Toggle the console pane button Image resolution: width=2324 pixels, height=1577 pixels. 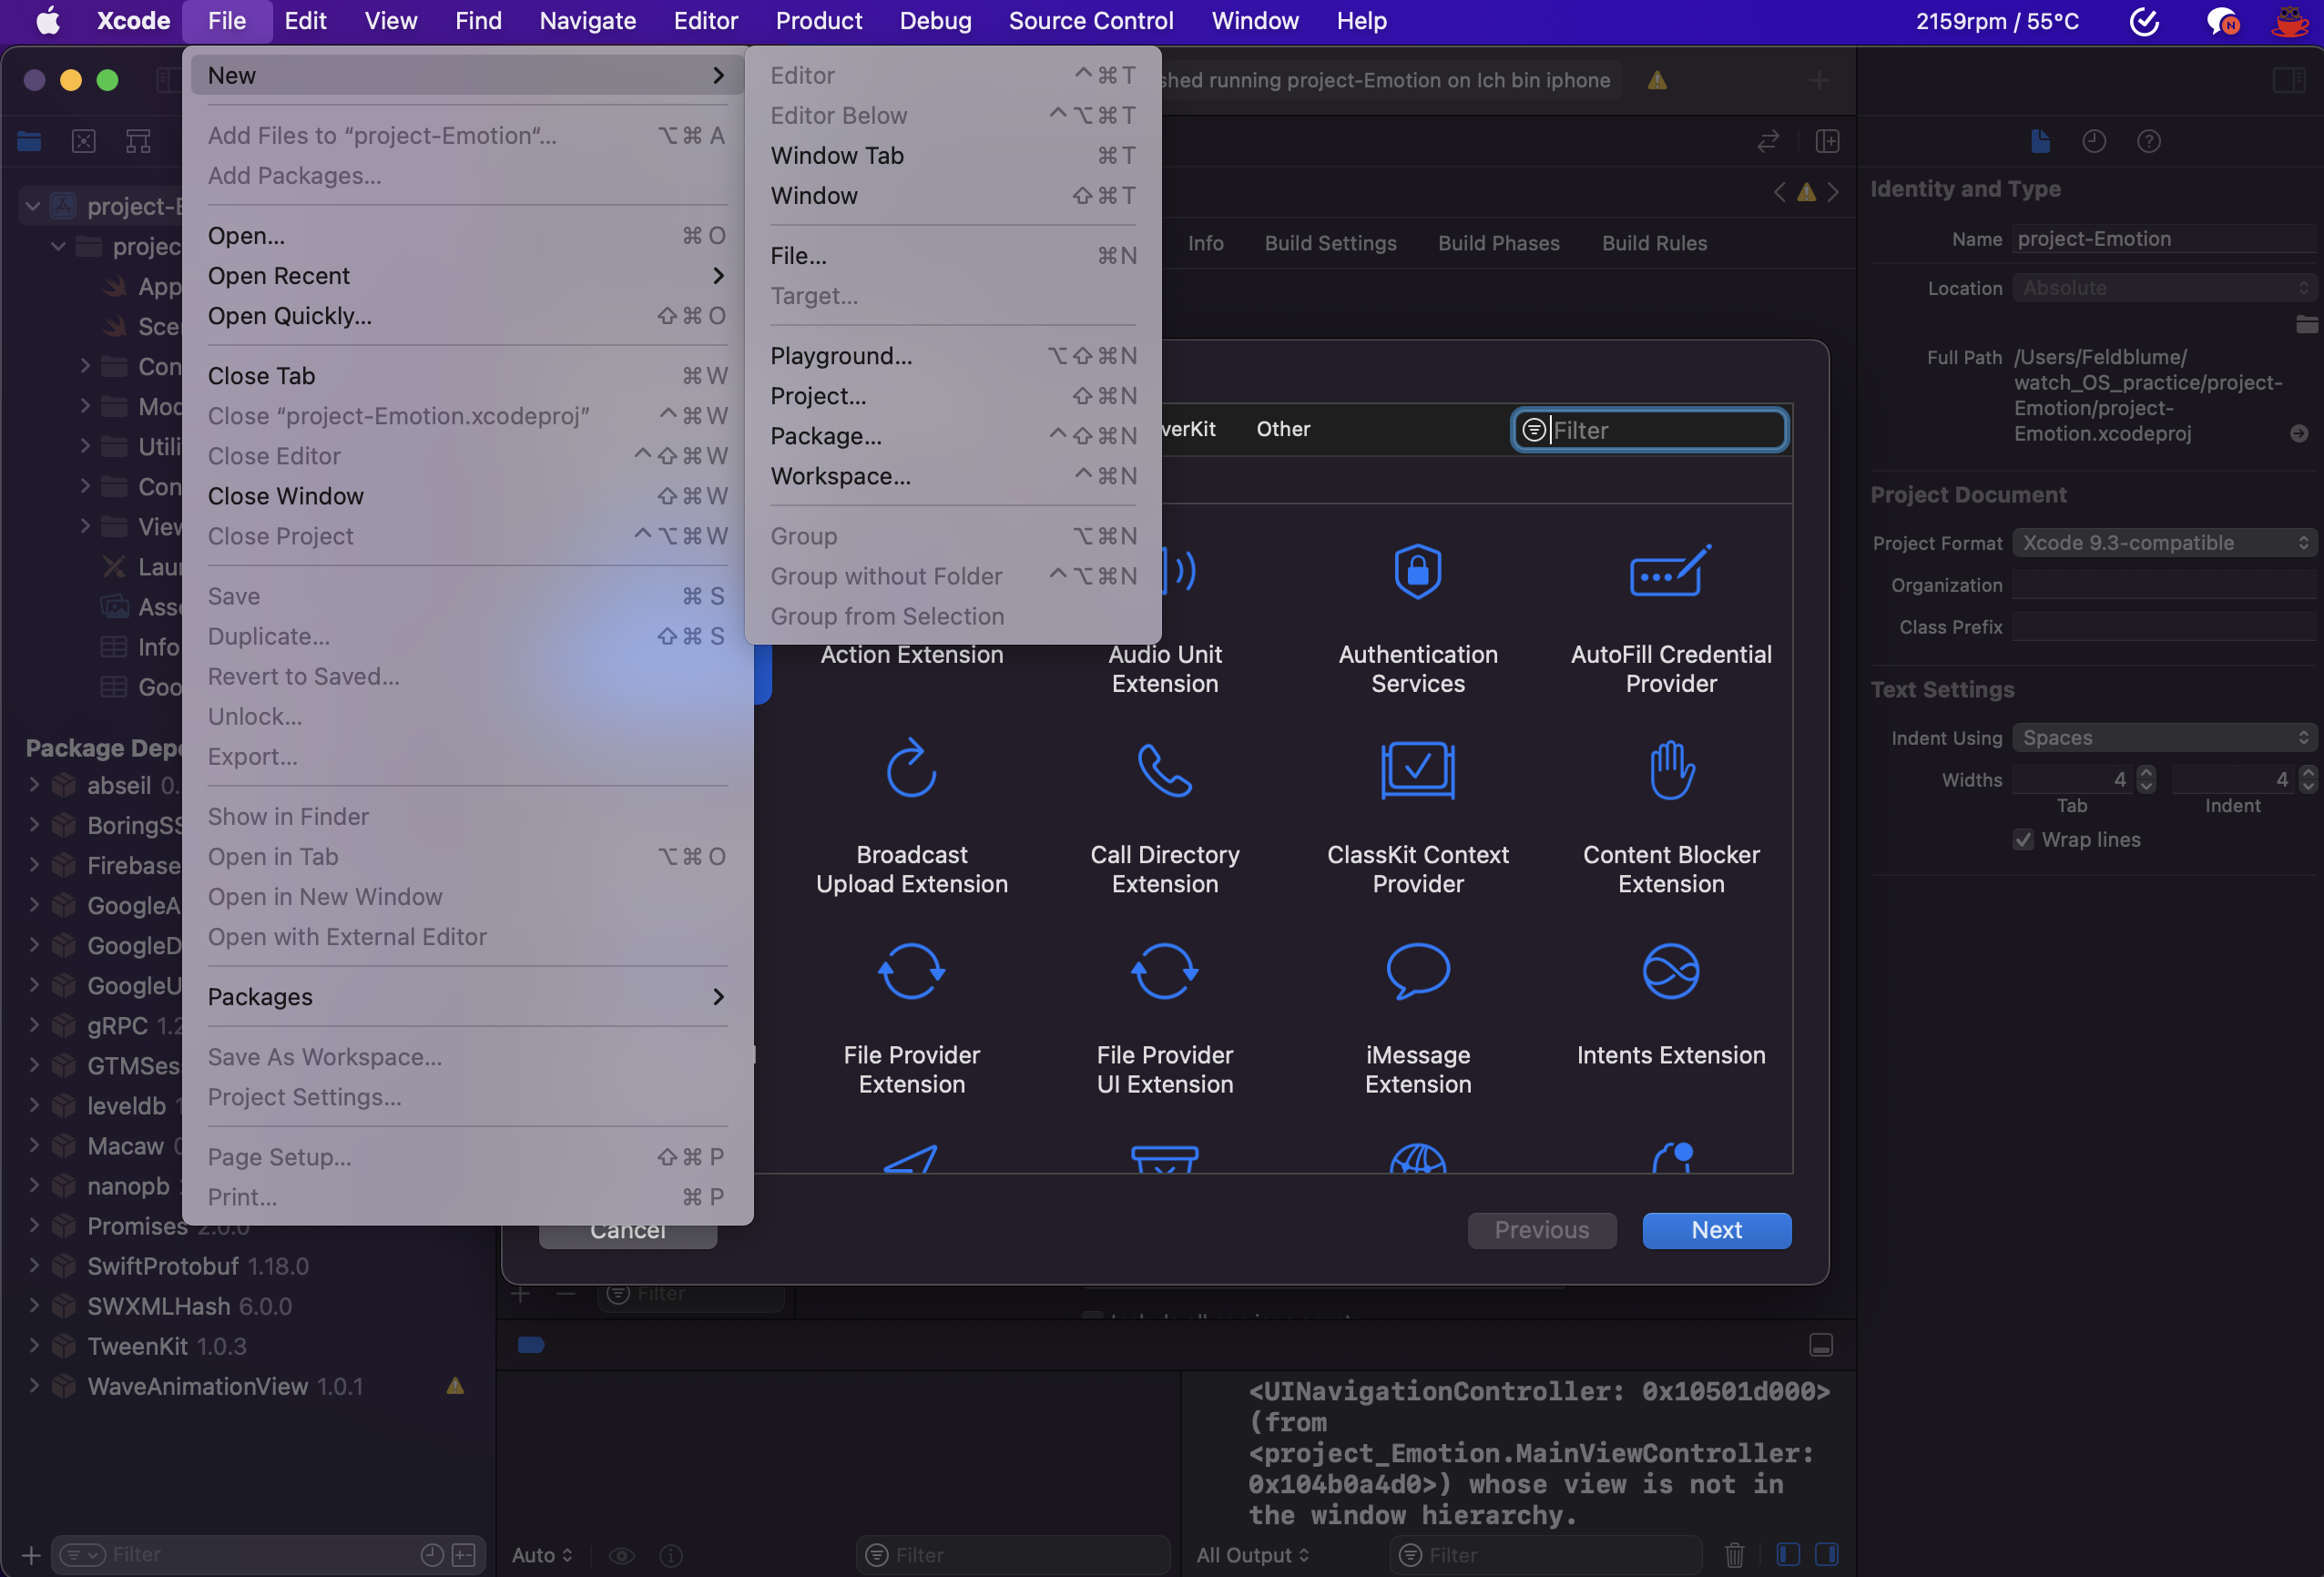pos(1825,1554)
